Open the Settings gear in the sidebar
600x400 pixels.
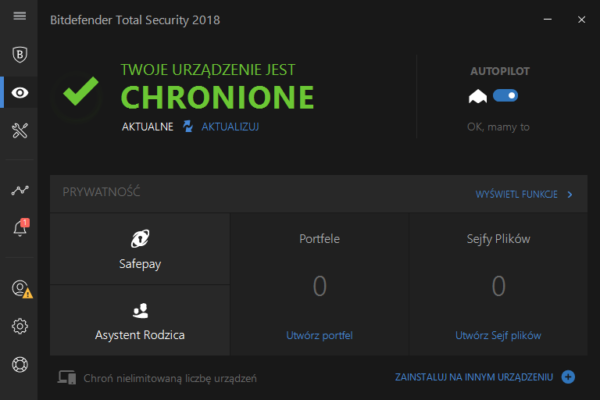(x=20, y=327)
